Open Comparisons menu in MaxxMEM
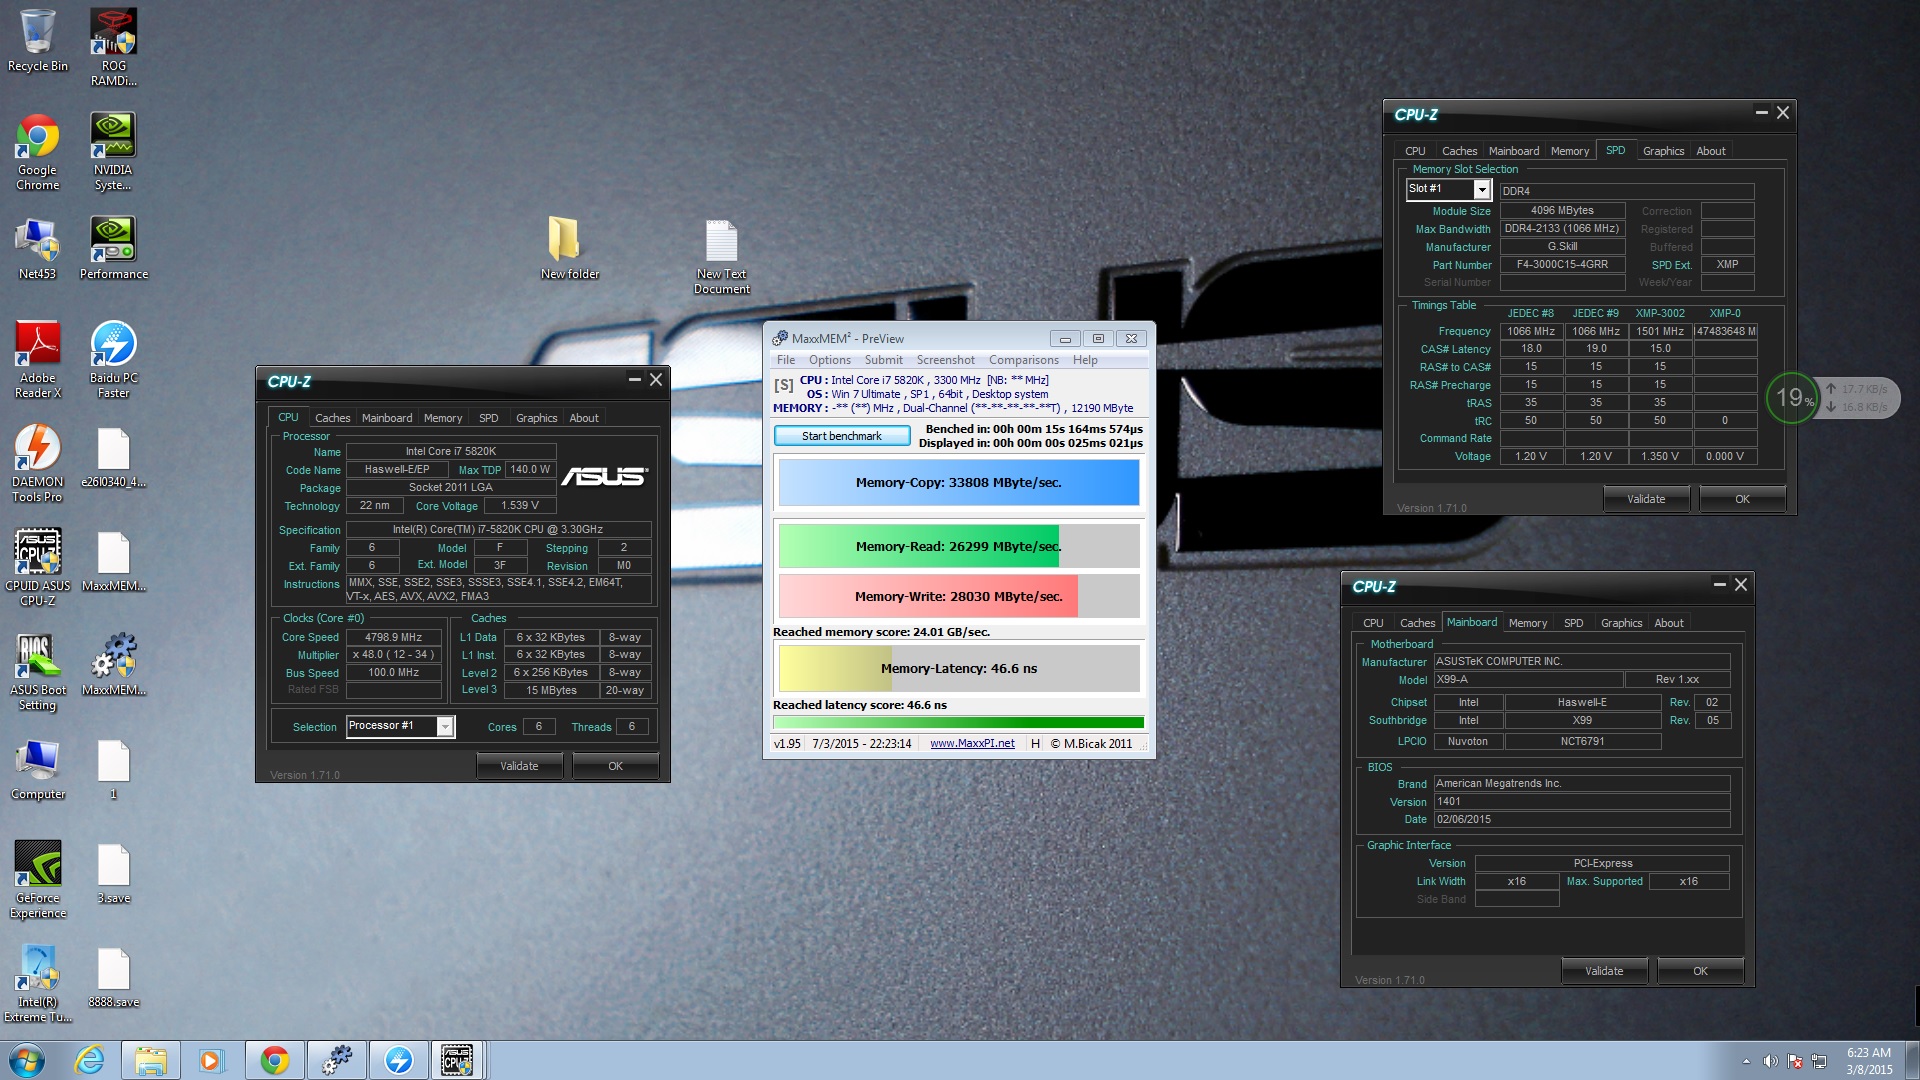The height and width of the screenshot is (1080, 1920). click(1023, 360)
